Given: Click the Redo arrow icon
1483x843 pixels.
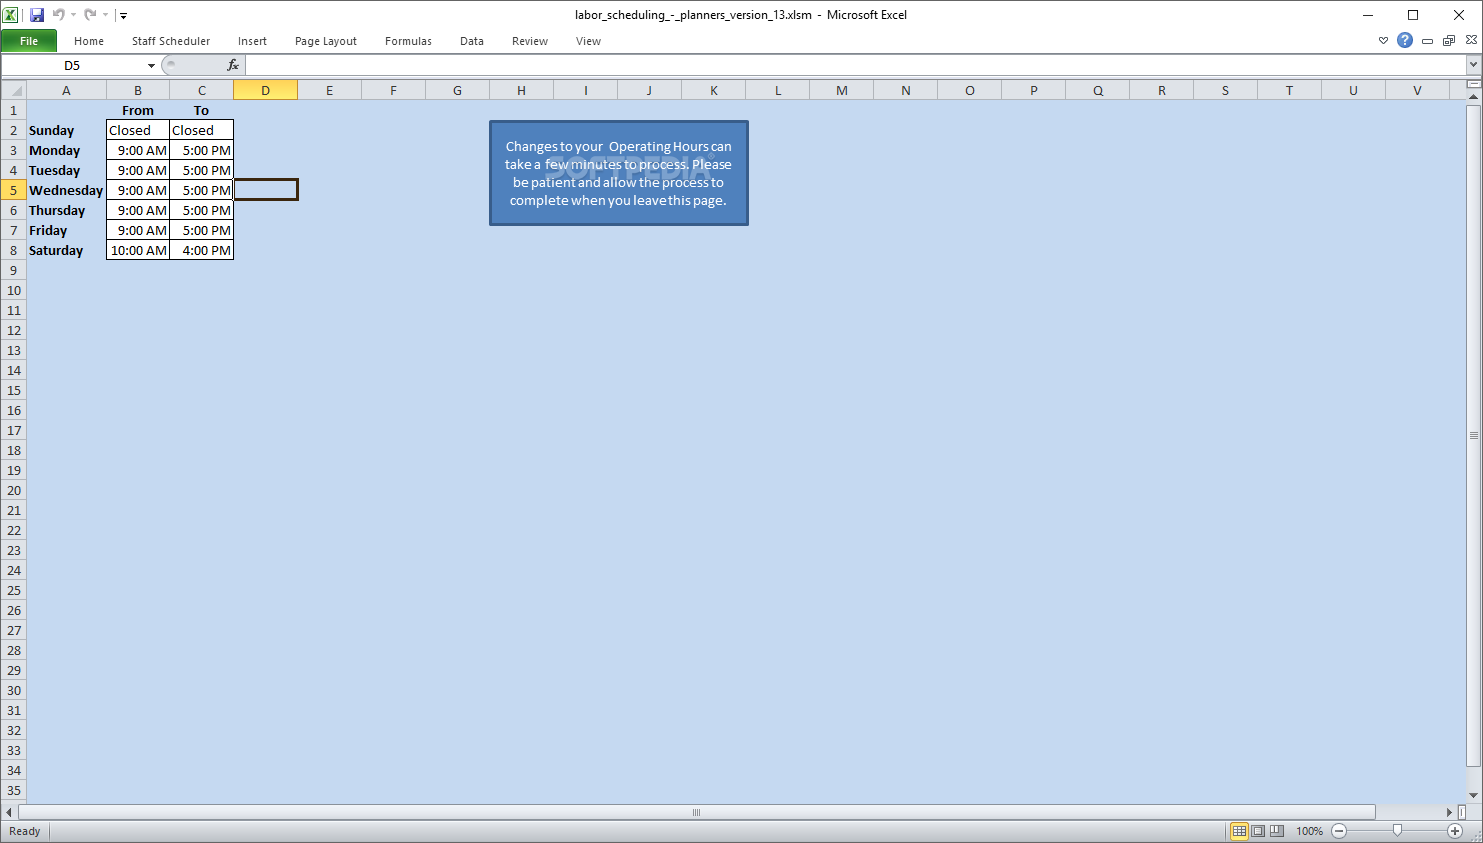Looking at the screenshot, I should pos(90,15).
